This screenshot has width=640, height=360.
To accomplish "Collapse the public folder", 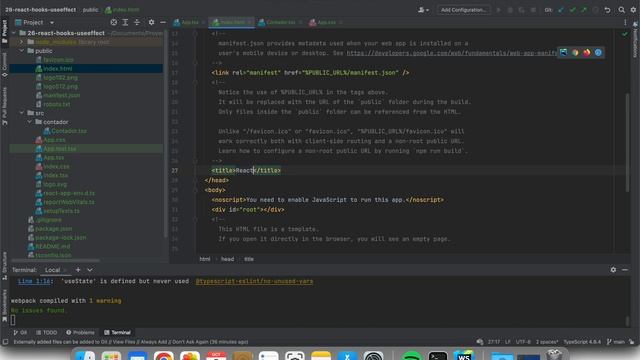I will click(22, 51).
